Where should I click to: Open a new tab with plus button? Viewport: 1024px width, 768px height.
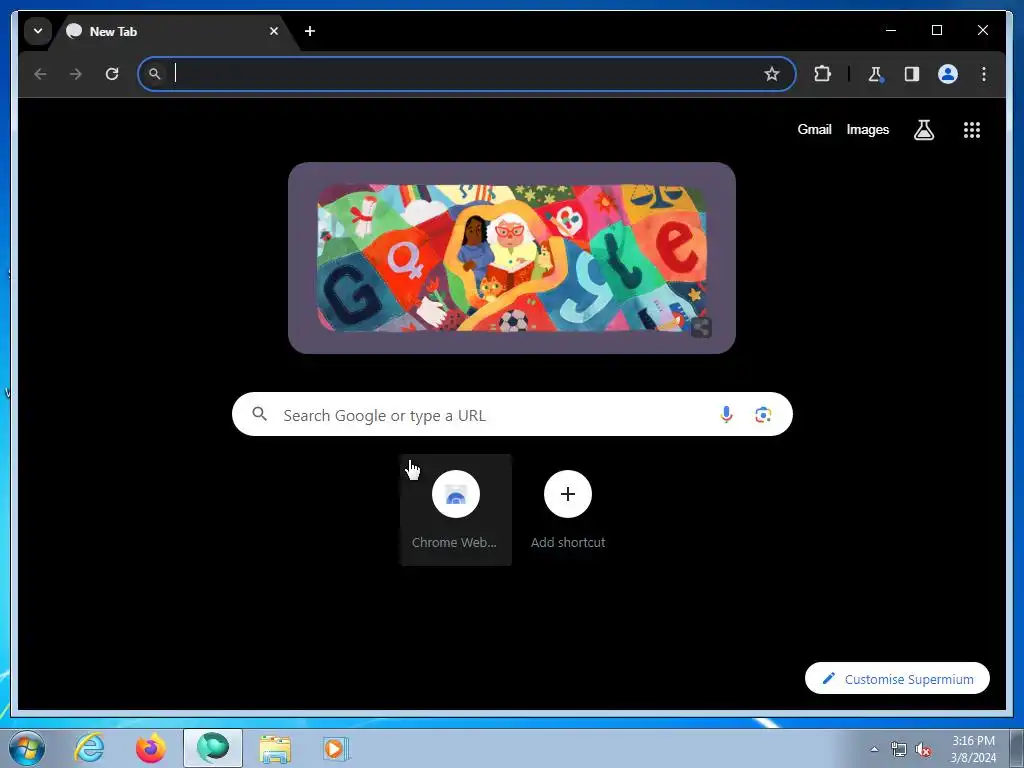310,31
